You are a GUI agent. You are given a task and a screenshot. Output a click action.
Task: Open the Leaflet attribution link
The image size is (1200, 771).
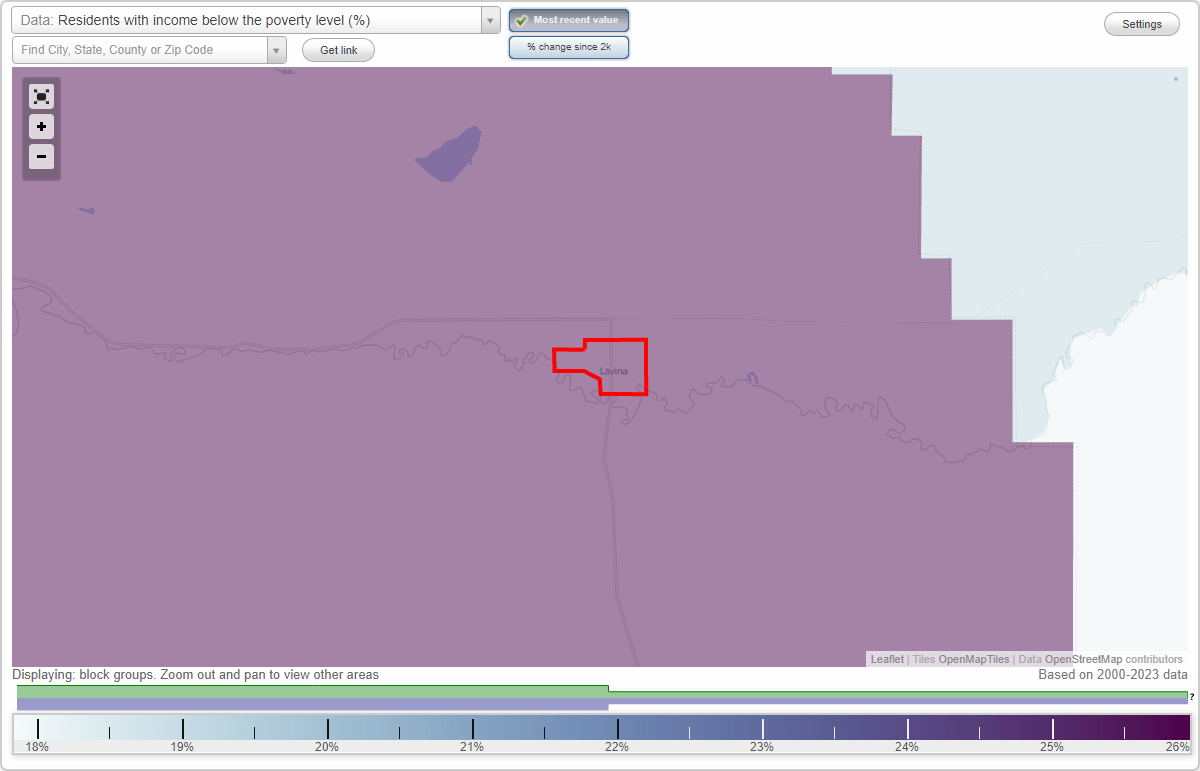887,659
